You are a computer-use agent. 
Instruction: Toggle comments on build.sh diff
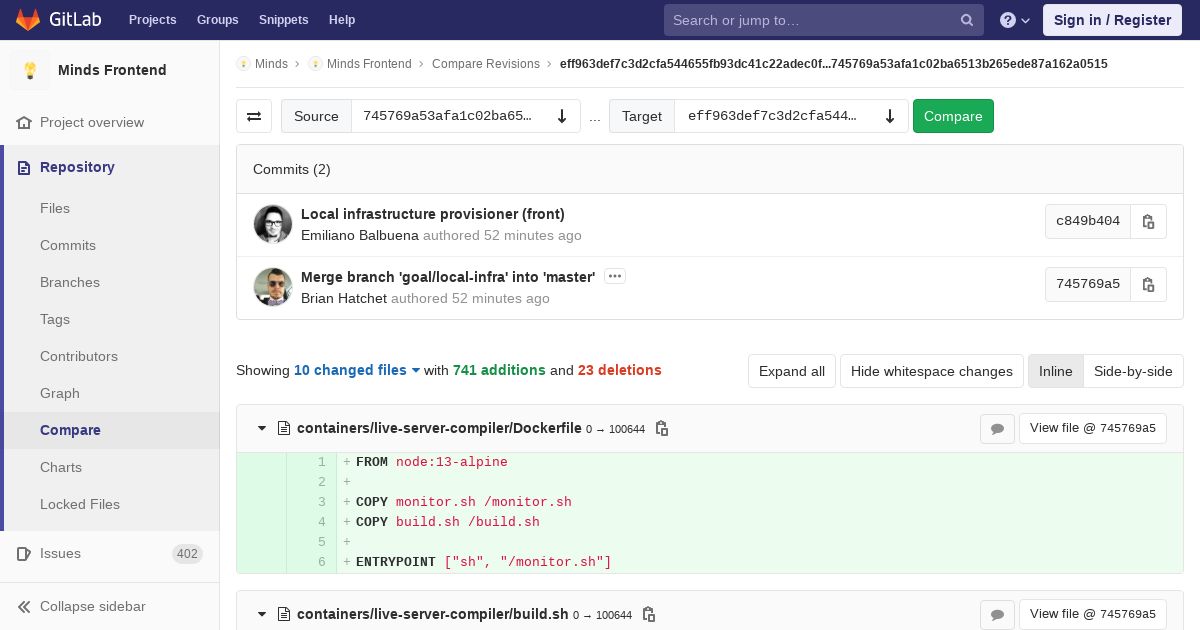click(997, 615)
